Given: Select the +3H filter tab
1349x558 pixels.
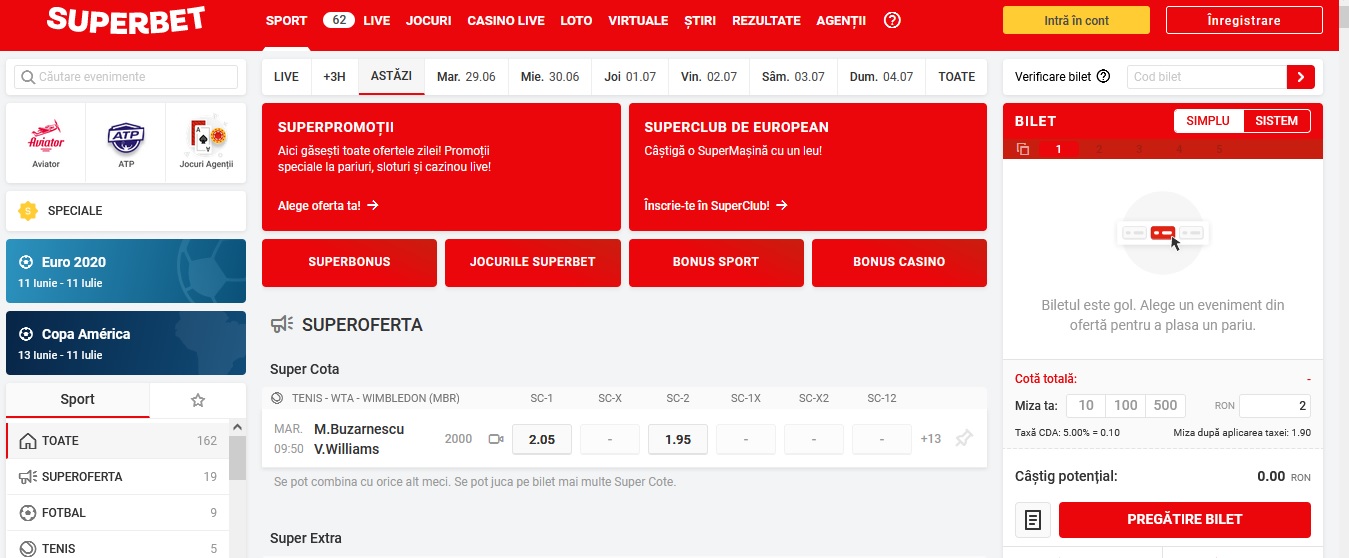Looking at the screenshot, I should point(334,77).
